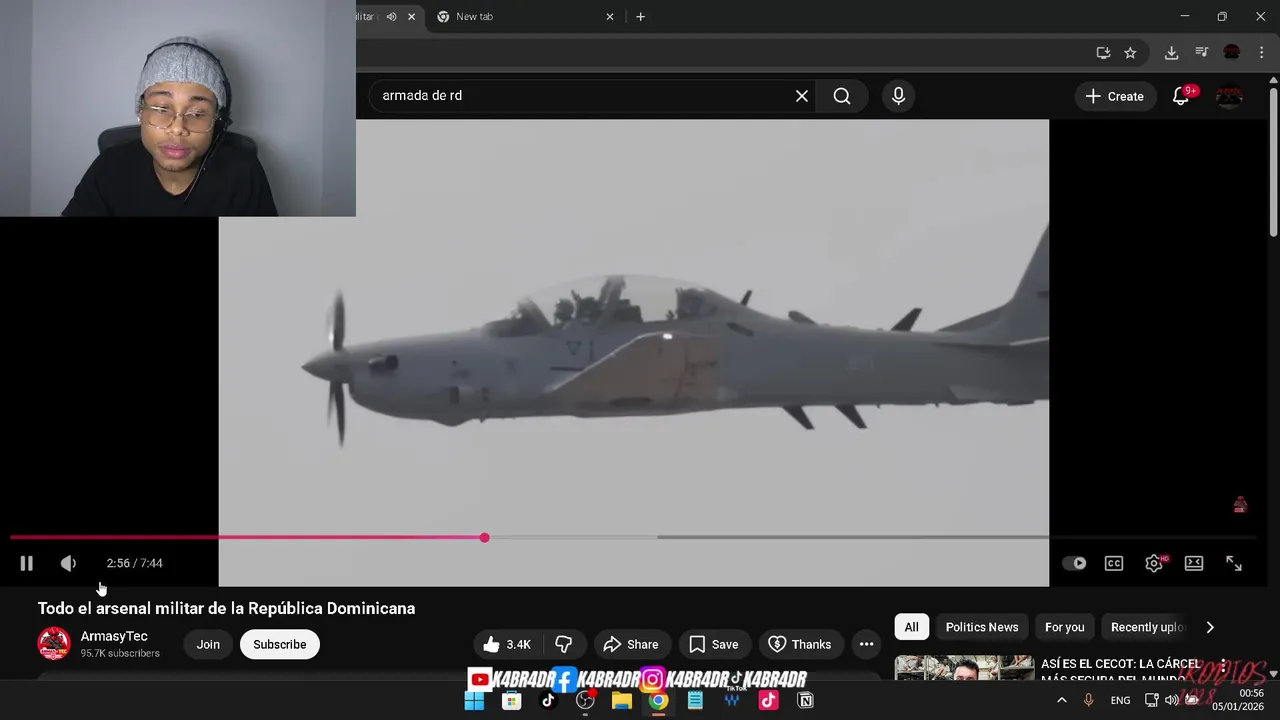Show hidden system tray icons

pos(1062,700)
